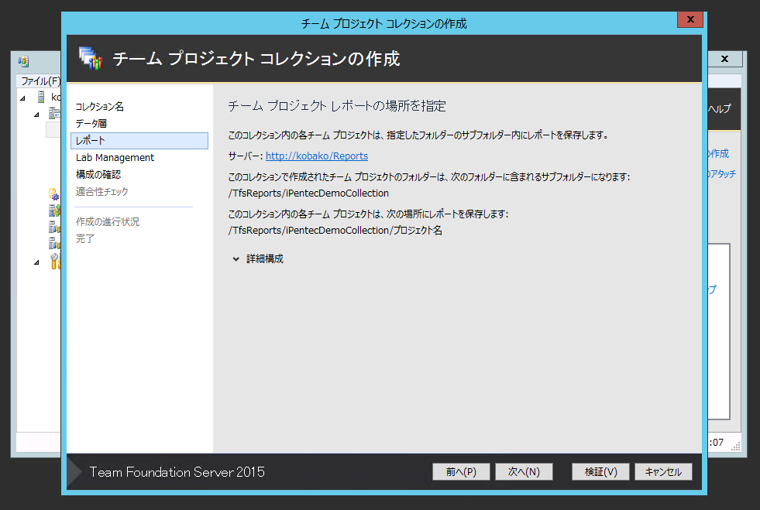Collapse the ko server tree node arrow

(x=23, y=98)
